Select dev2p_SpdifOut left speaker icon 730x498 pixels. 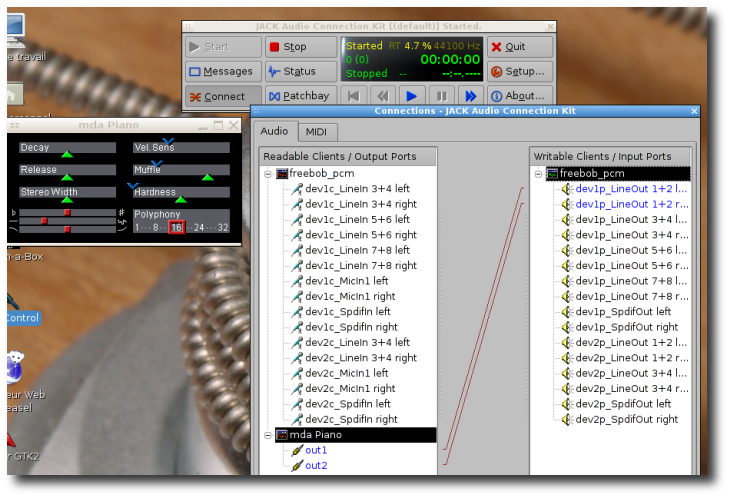567,404
